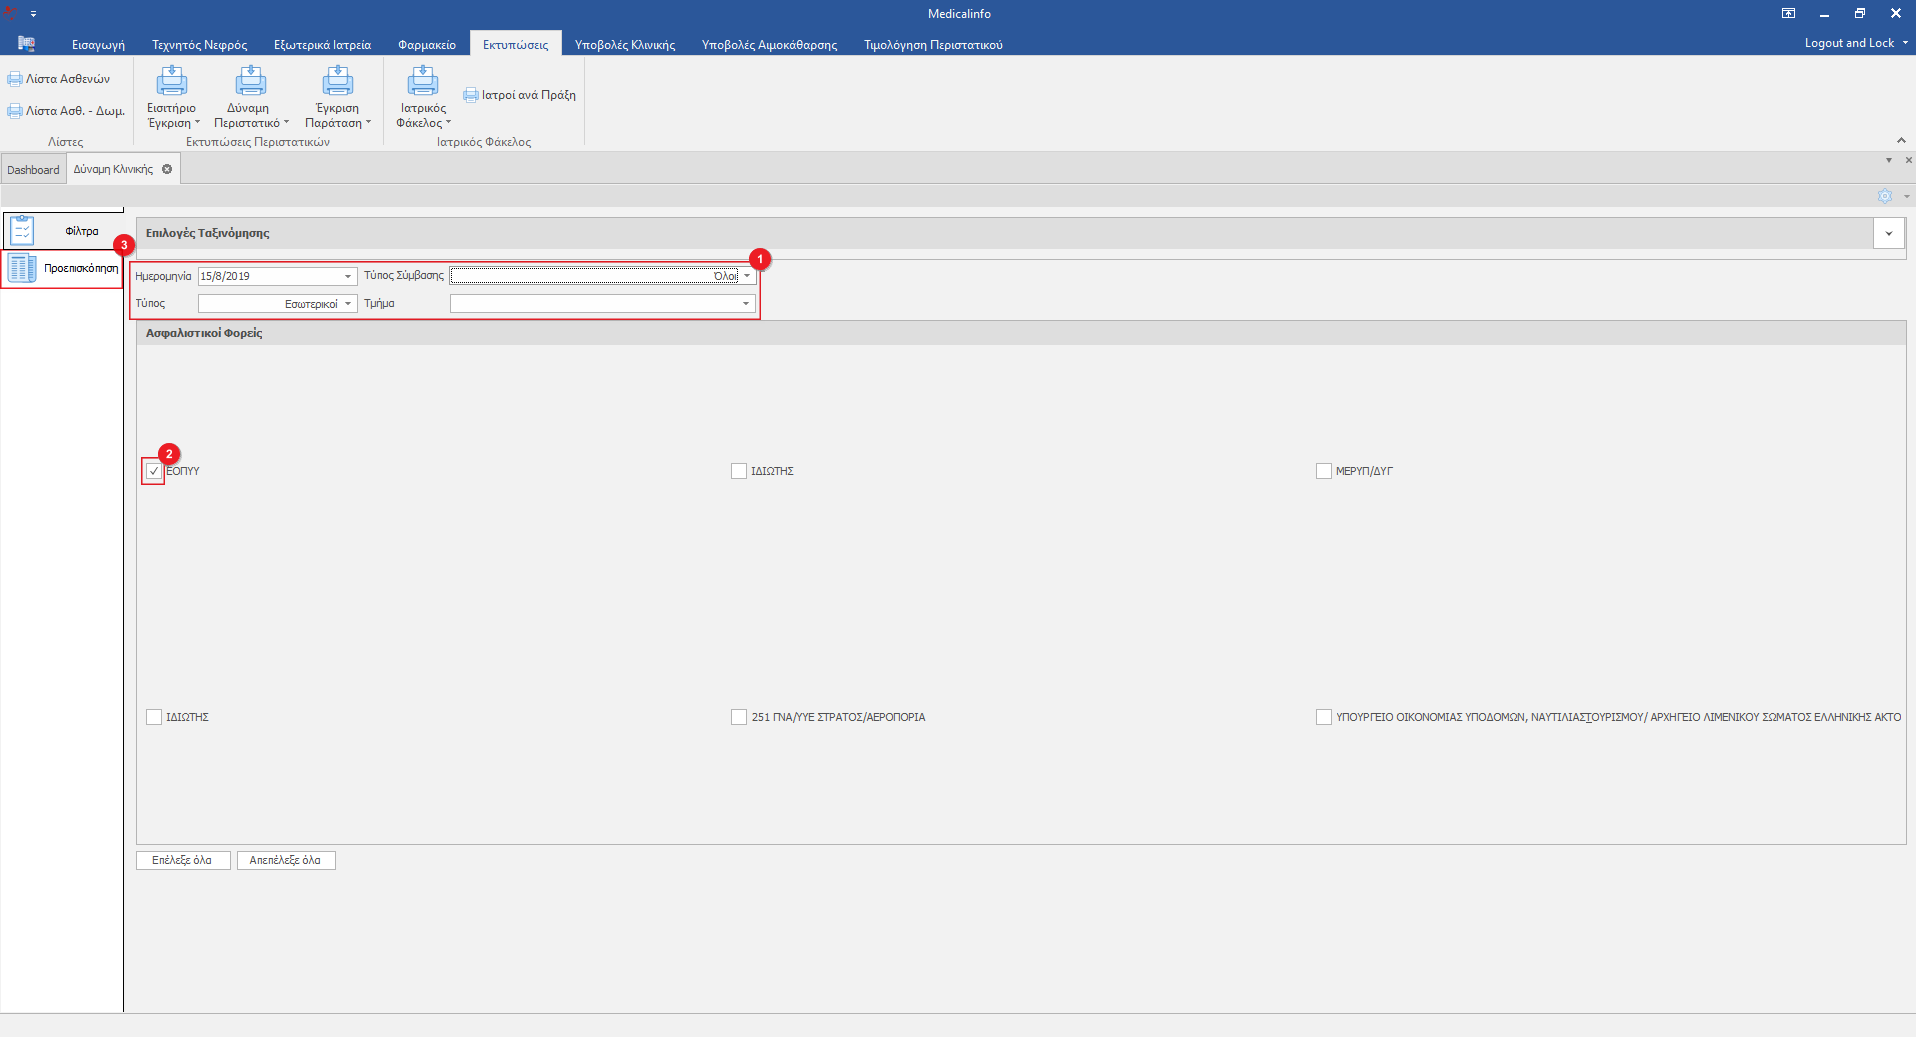The height and width of the screenshot is (1037, 1916).
Task: Open the Dashboard document tab
Action: click(x=33, y=170)
